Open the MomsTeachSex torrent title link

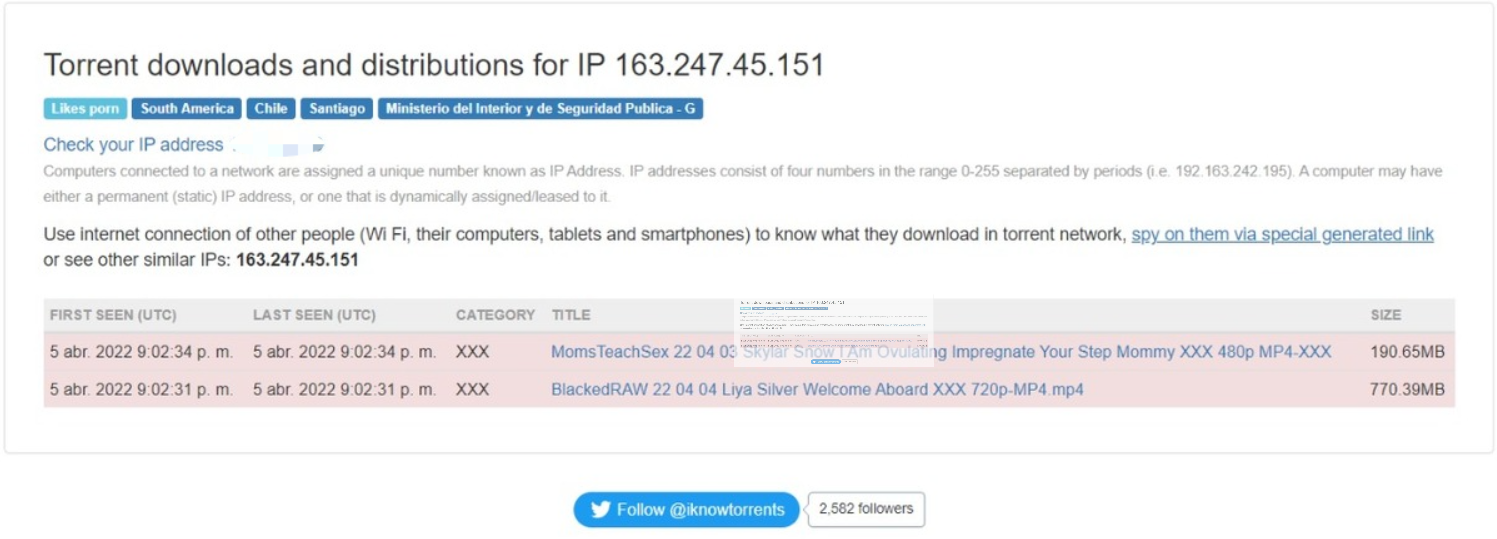click(x=941, y=352)
